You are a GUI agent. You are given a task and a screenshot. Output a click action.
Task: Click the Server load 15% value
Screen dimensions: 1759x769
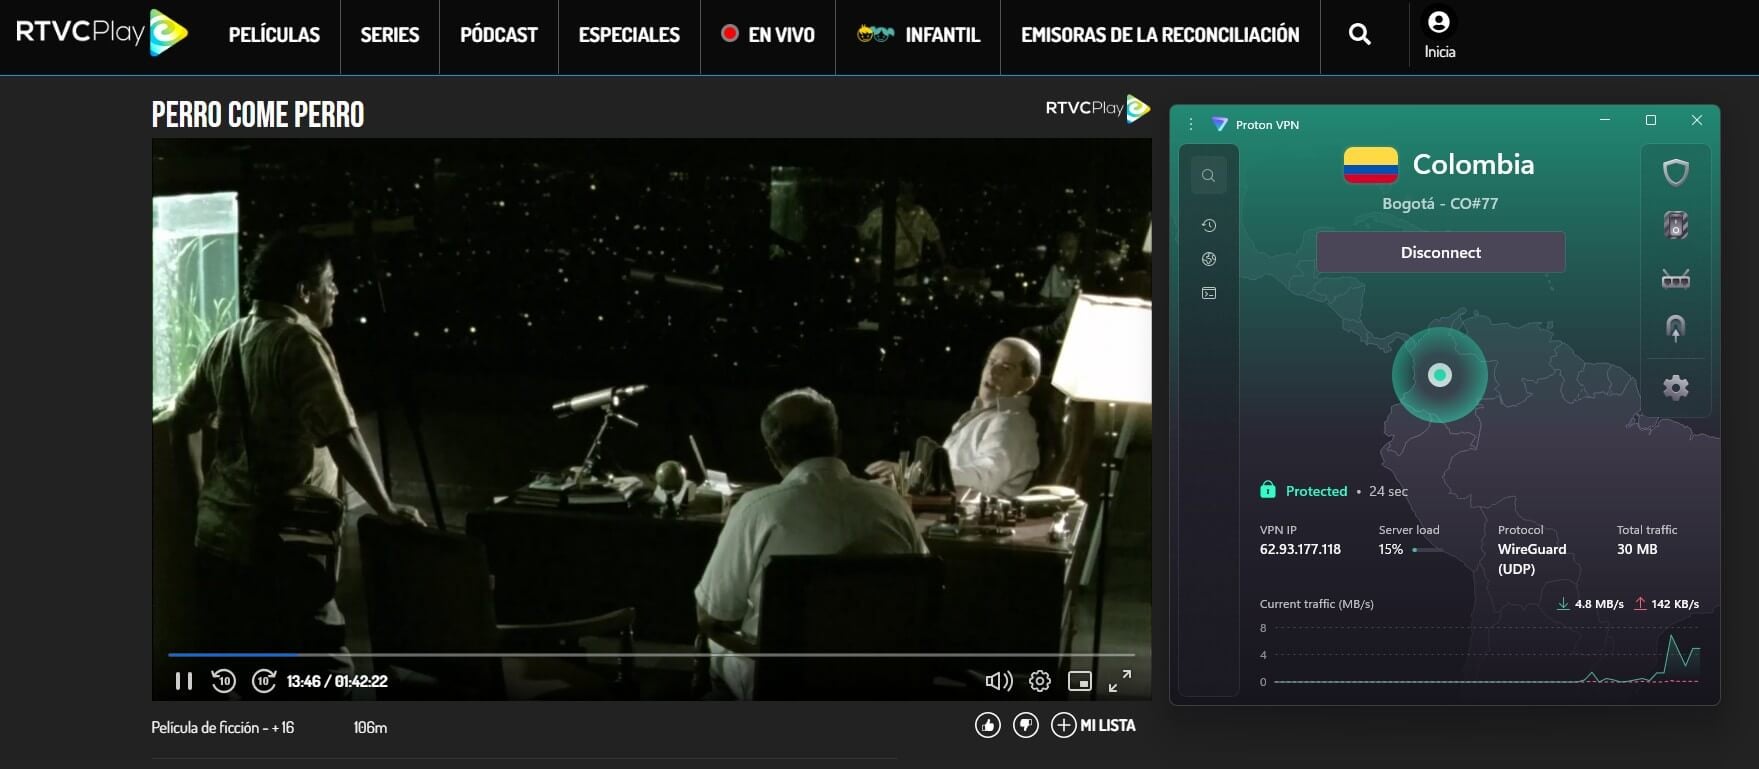pyautogui.click(x=1391, y=549)
